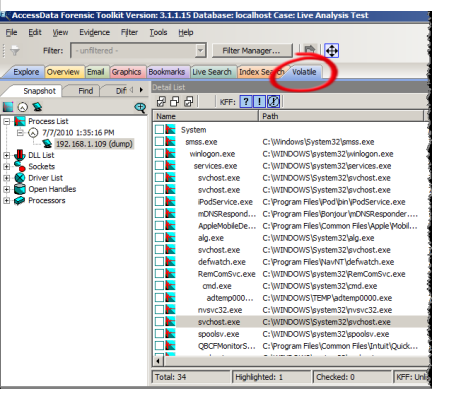The width and height of the screenshot is (474, 394).
Task: Collapse the Process List tree node
Action: (x=7, y=121)
